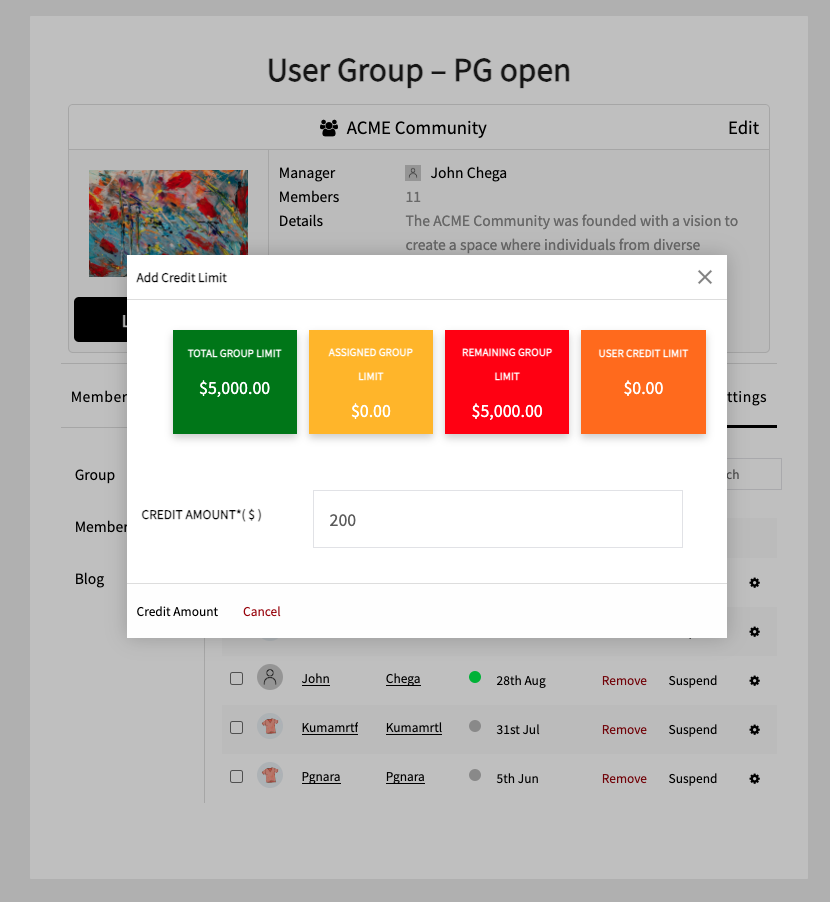
Task: Click the manager avatar beside John Chega
Action: (x=413, y=173)
